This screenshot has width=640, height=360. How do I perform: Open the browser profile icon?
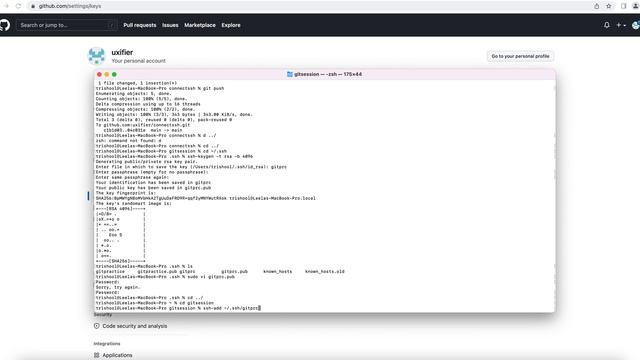(x=636, y=6)
